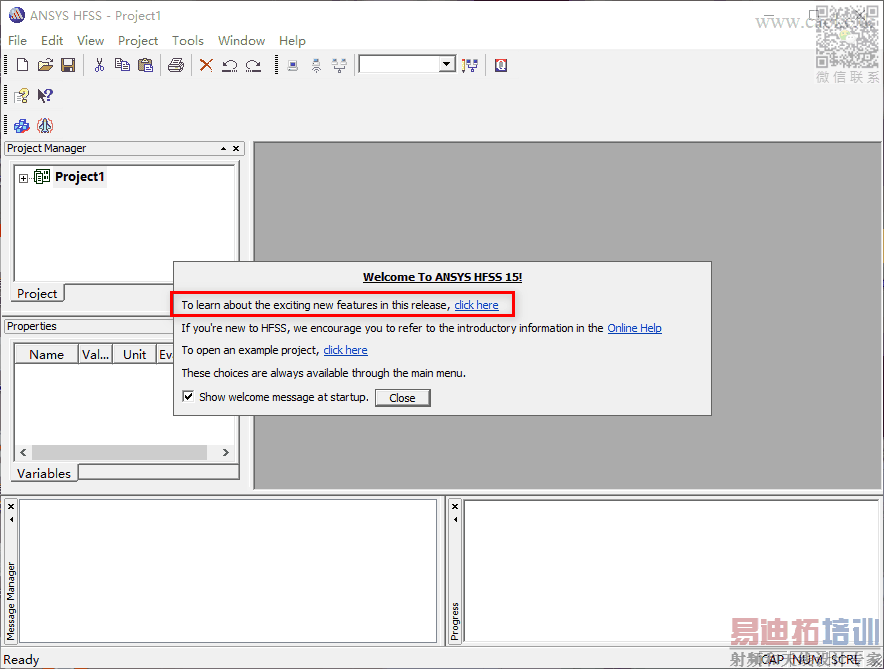Viewport: 884px width, 669px height.
Task: Print using the printer icon
Action: [176, 65]
